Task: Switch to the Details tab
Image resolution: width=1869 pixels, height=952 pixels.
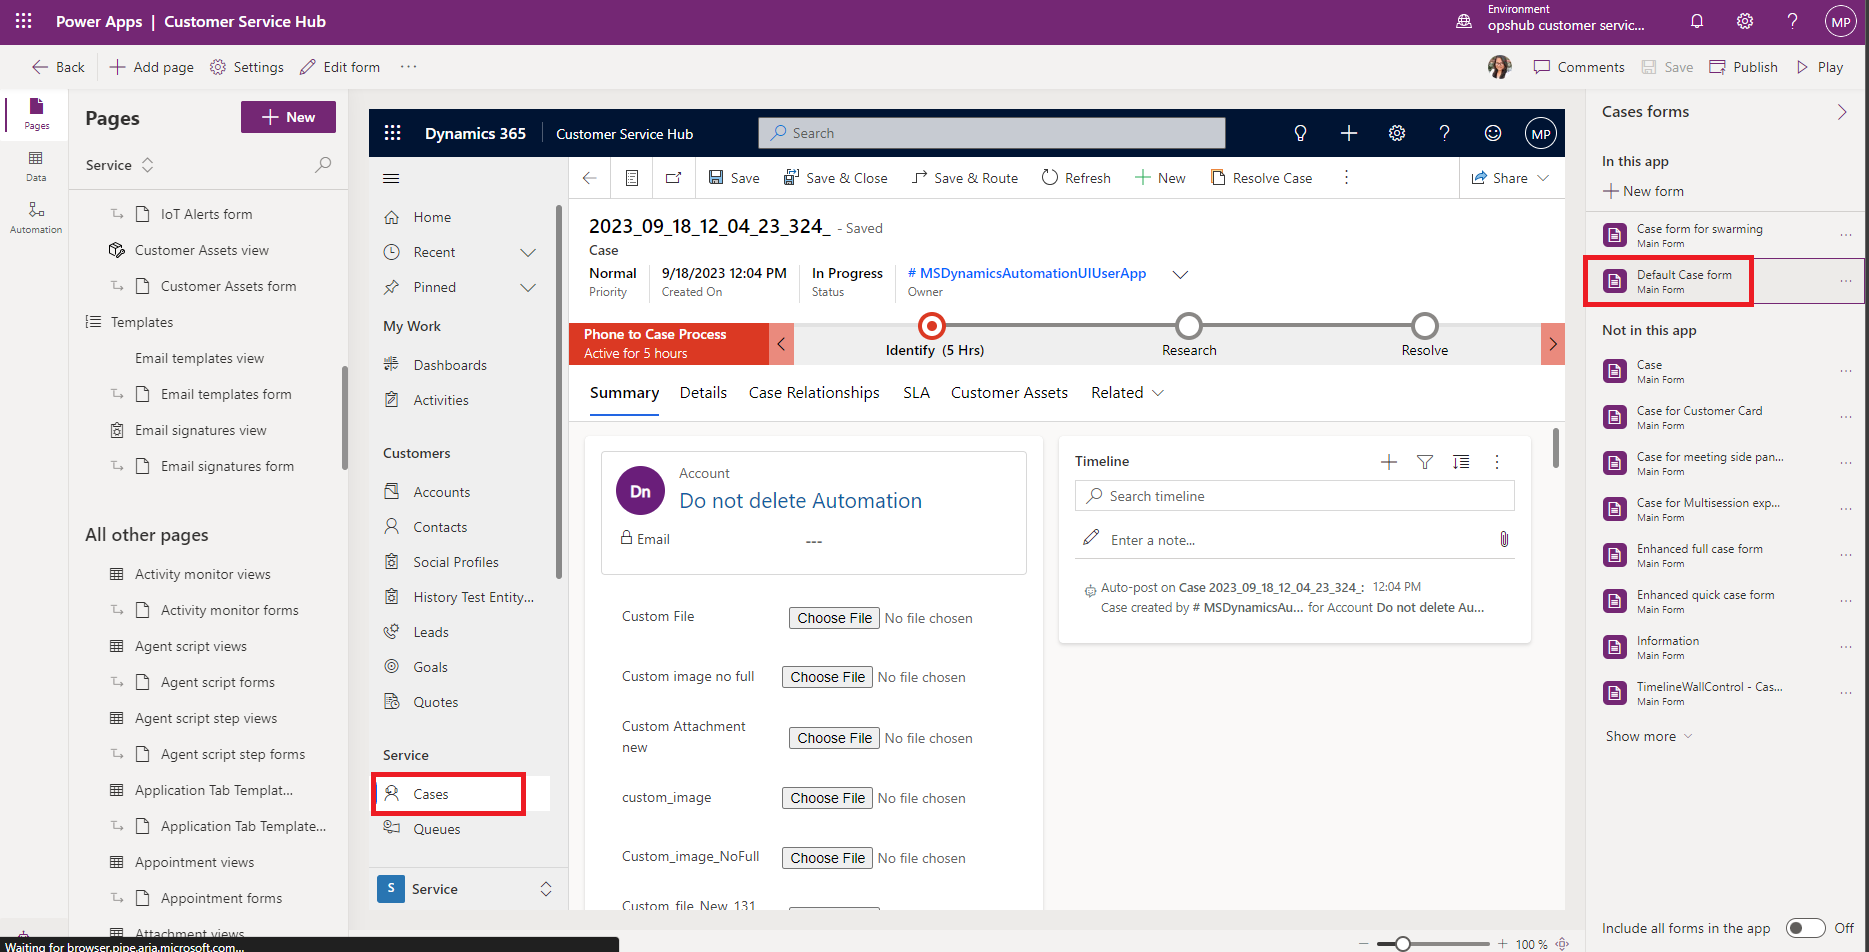Action: [x=703, y=393]
